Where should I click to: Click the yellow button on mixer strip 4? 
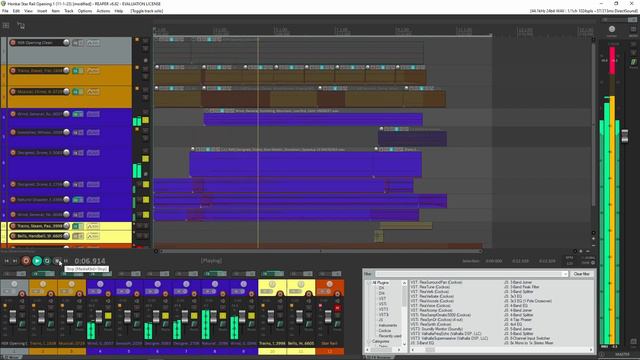pyautogui.click(x=108, y=316)
